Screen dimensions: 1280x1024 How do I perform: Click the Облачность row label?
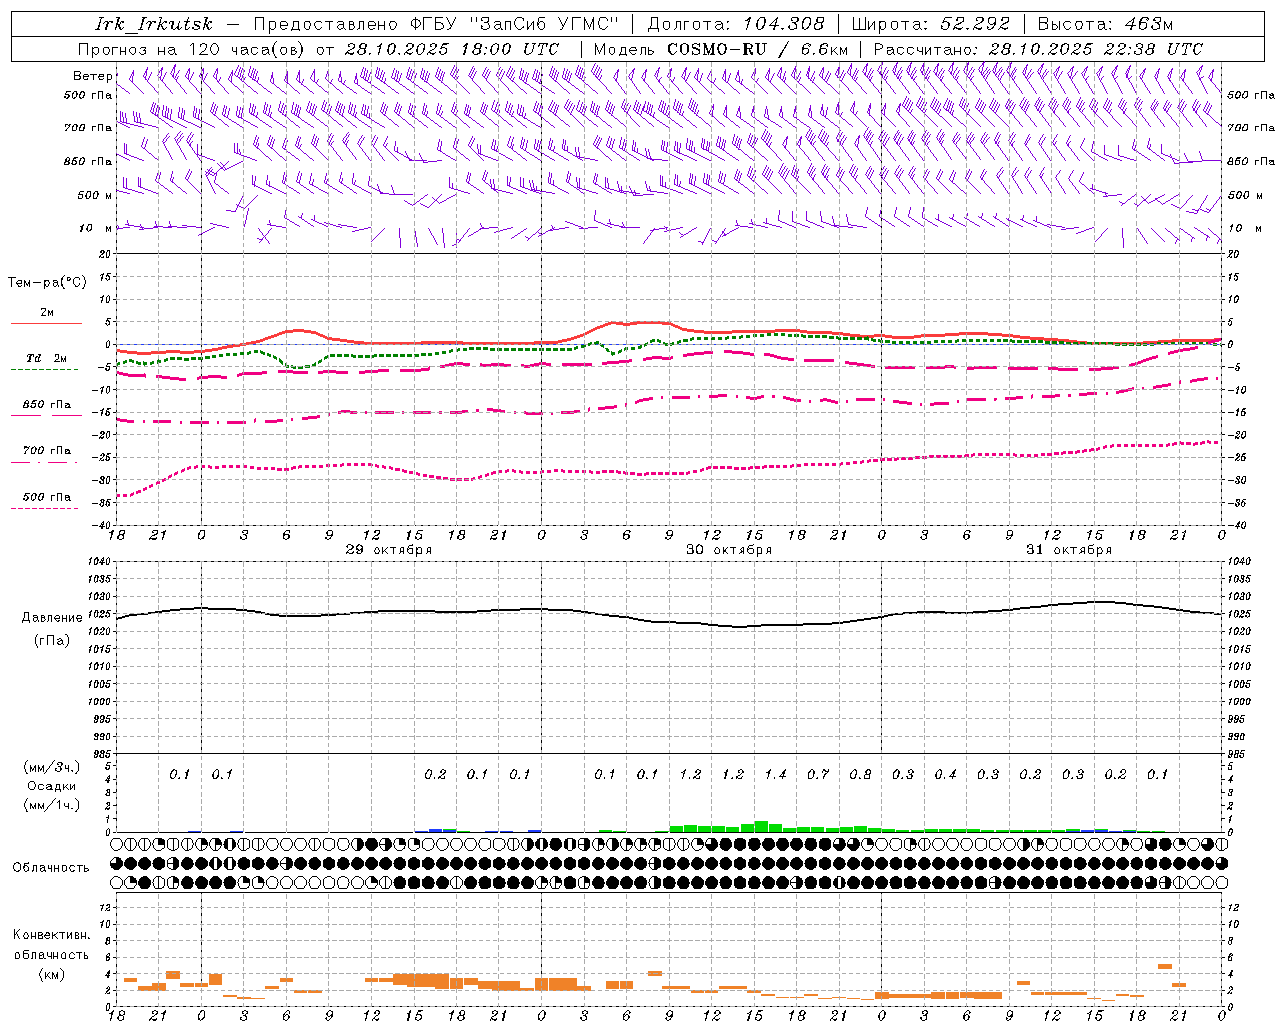tap(51, 868)
